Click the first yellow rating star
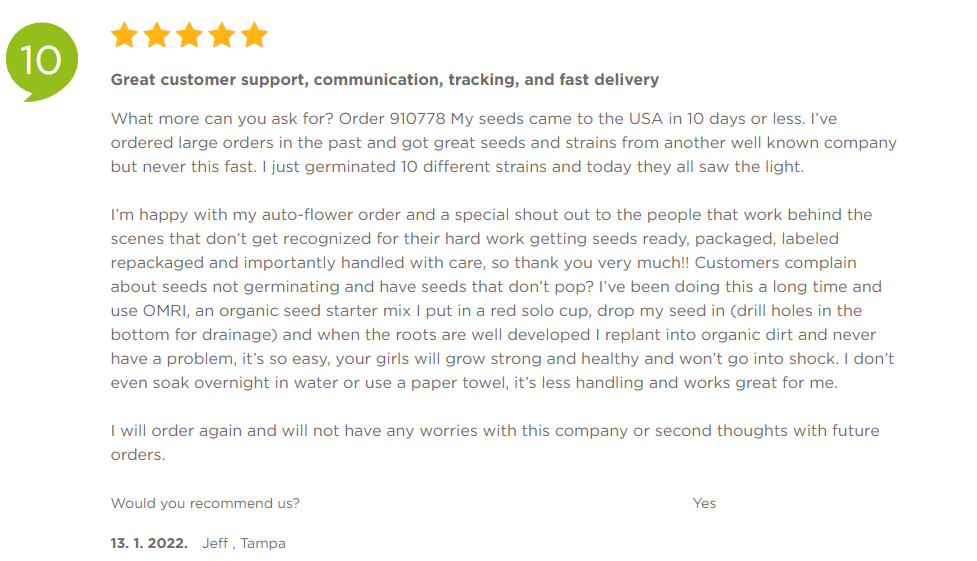 tap(124, 36)
